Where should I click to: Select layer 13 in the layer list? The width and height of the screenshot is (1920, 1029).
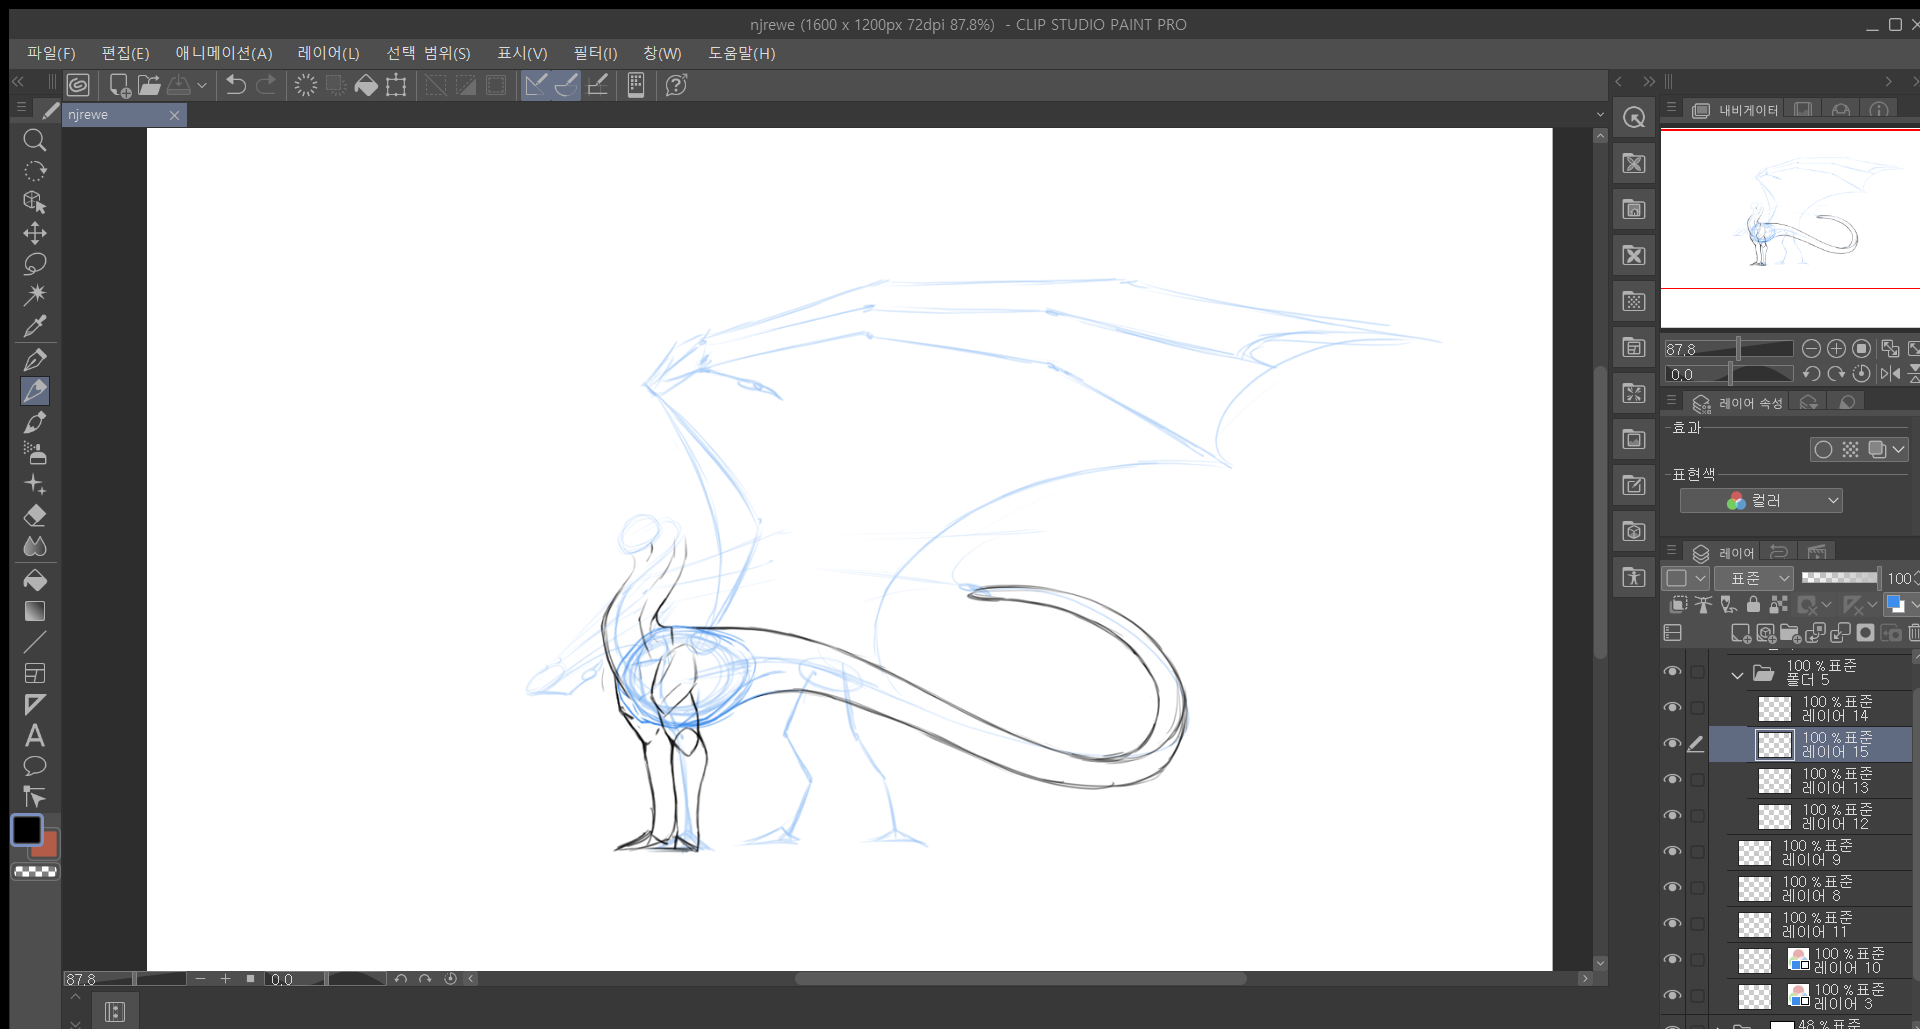point(1834,781)
